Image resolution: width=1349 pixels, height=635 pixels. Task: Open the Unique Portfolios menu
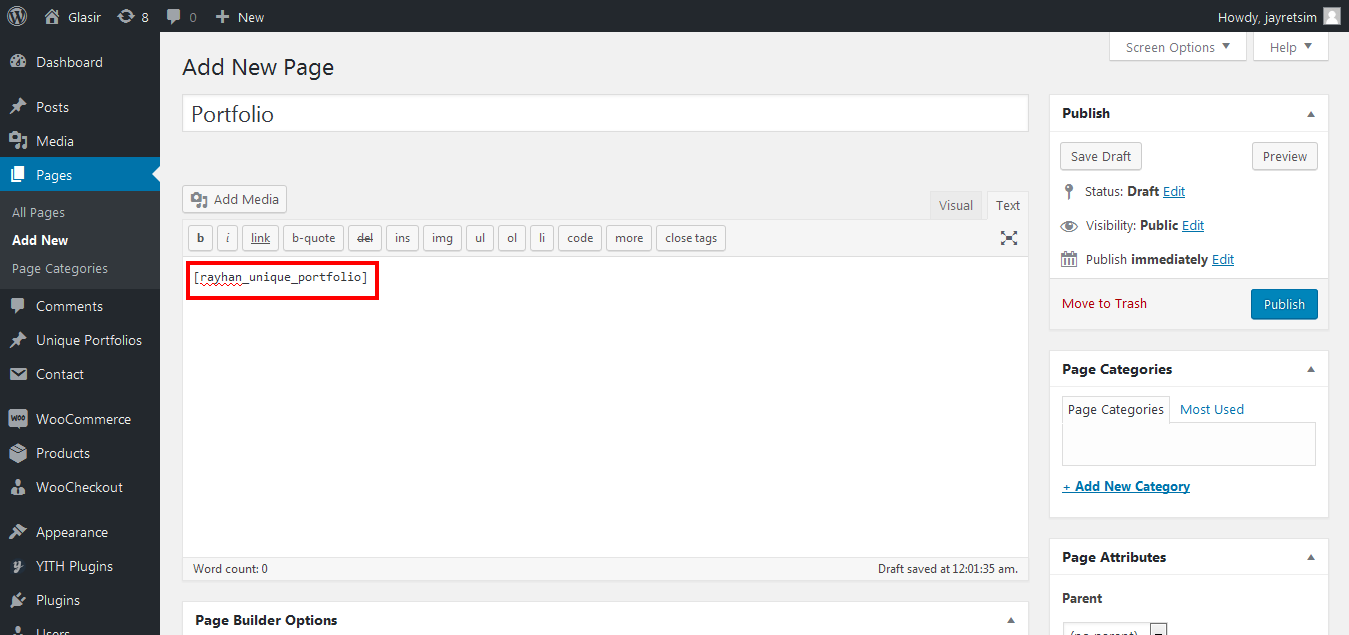click(x=89, y=340)
